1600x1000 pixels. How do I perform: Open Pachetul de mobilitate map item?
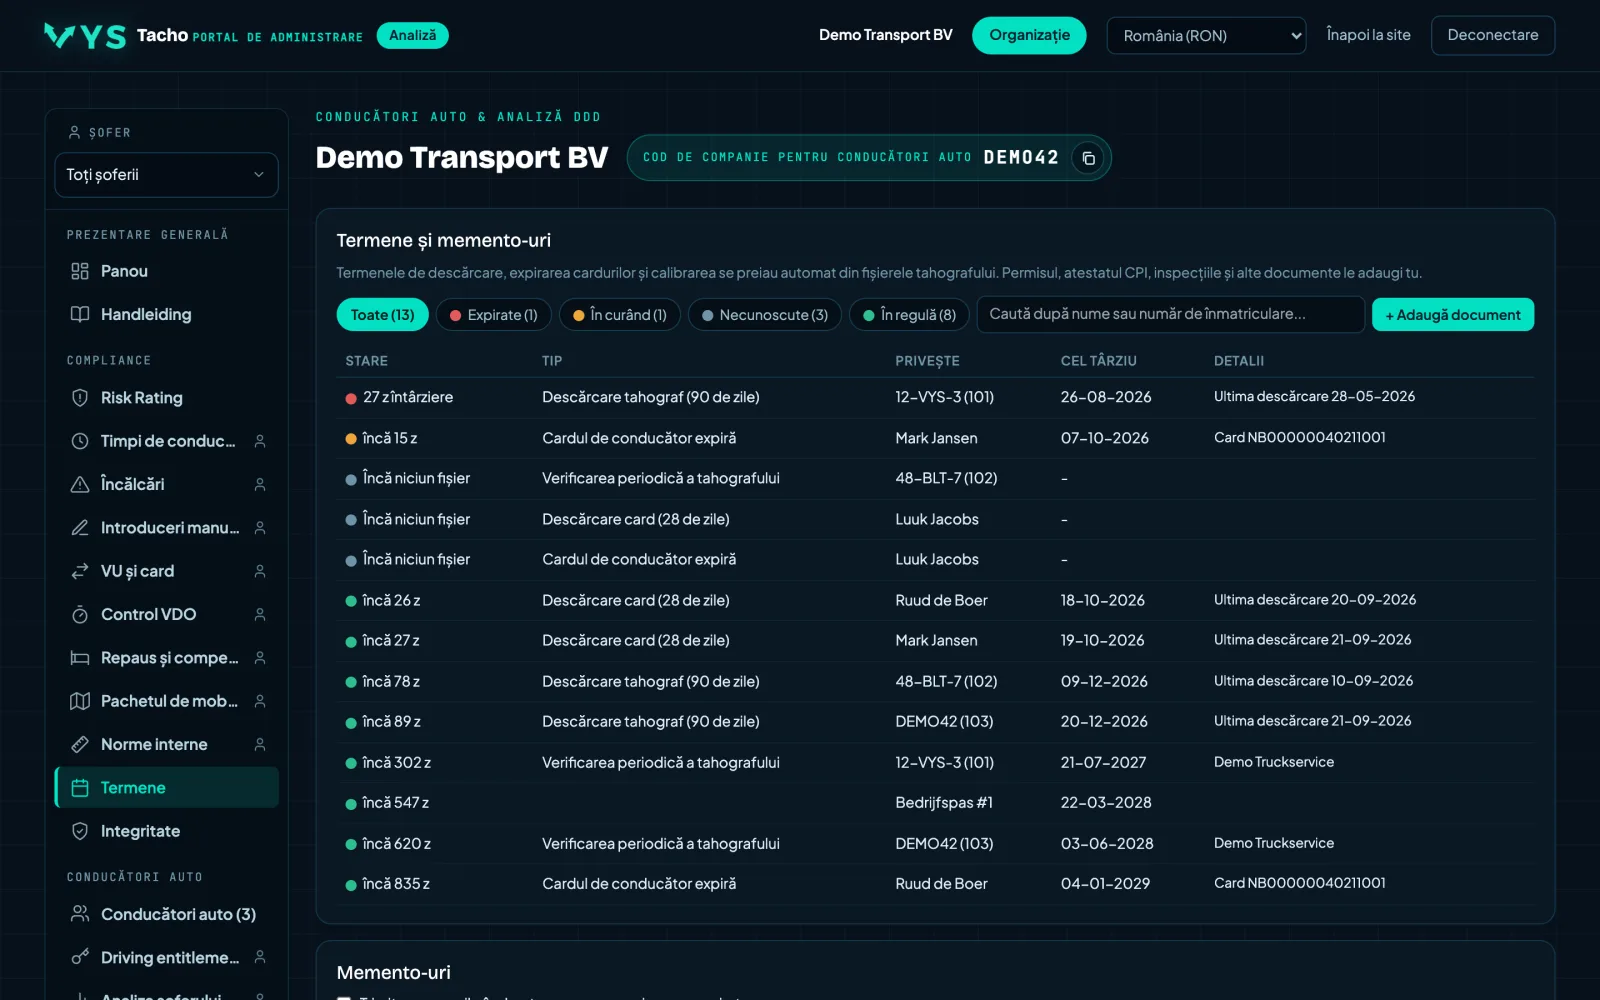[166, 701]
